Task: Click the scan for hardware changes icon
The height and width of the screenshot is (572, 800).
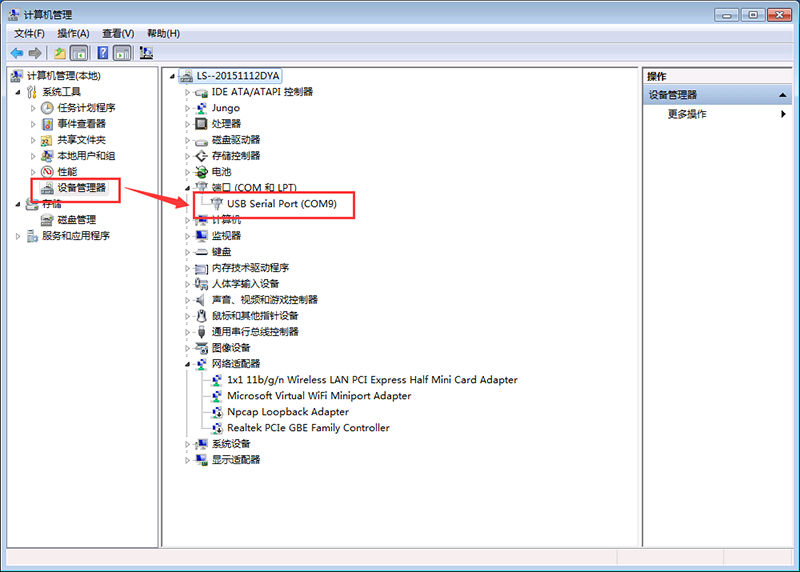Action: pos(146,53)
